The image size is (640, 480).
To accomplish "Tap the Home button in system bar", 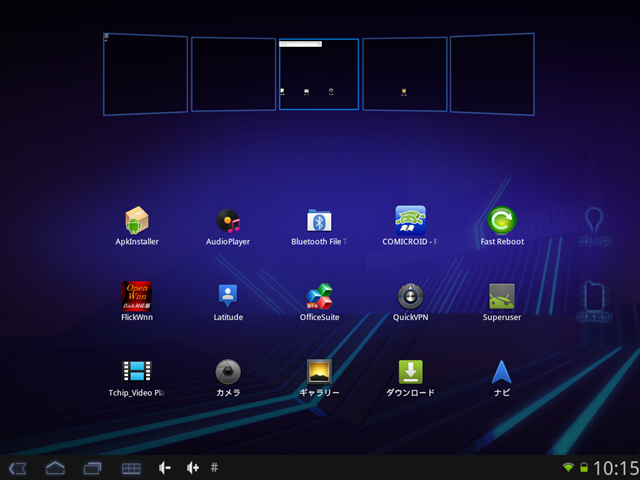I will [x=55, y=468].
